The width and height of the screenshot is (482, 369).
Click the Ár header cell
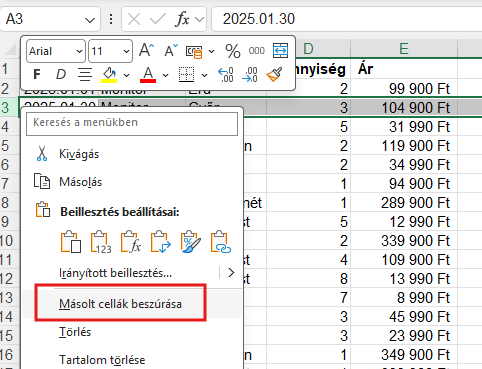coord(404,69)
